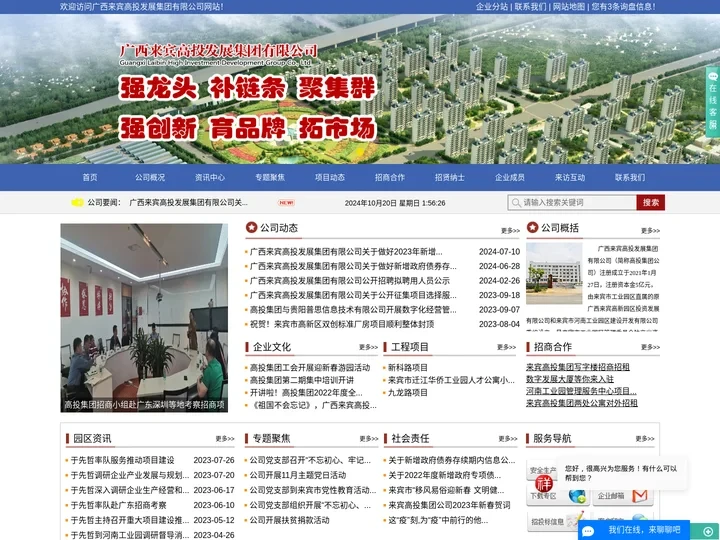Click the red 搜索 button

click(x=651, y=202)
